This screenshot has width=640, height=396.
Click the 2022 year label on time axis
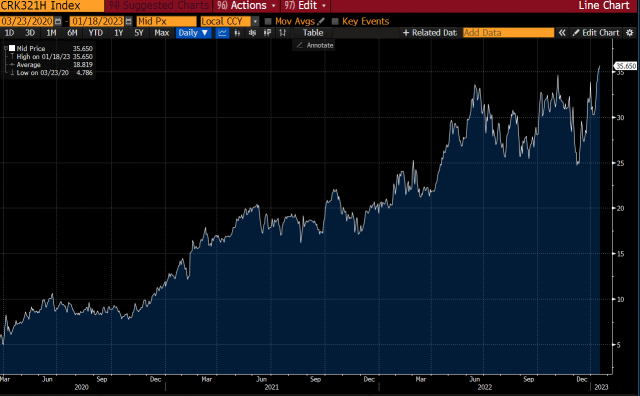point(485,387)
